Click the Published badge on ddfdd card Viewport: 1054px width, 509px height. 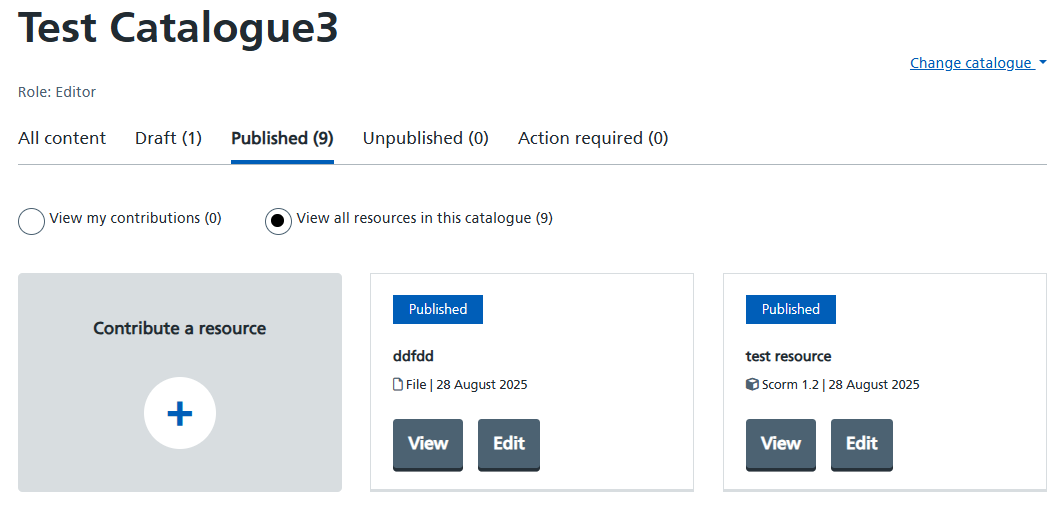(x=438, y=309)
